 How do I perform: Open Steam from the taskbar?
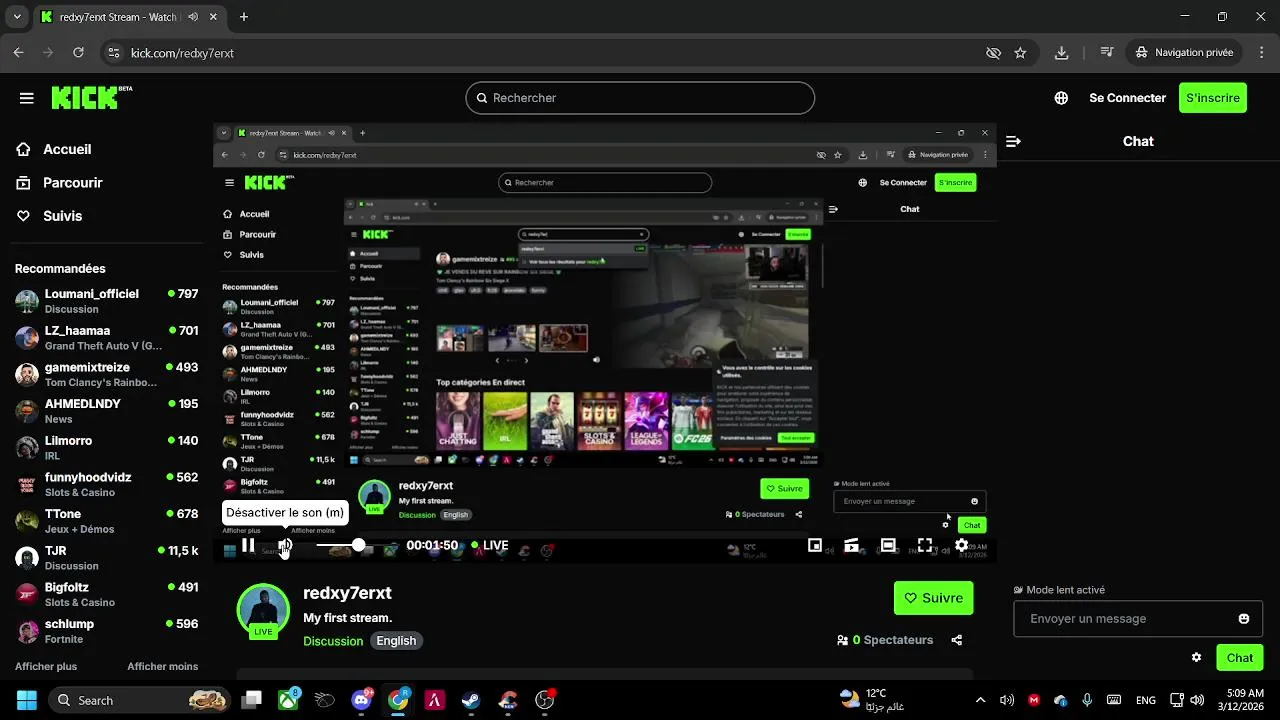[x=471, y=700]
